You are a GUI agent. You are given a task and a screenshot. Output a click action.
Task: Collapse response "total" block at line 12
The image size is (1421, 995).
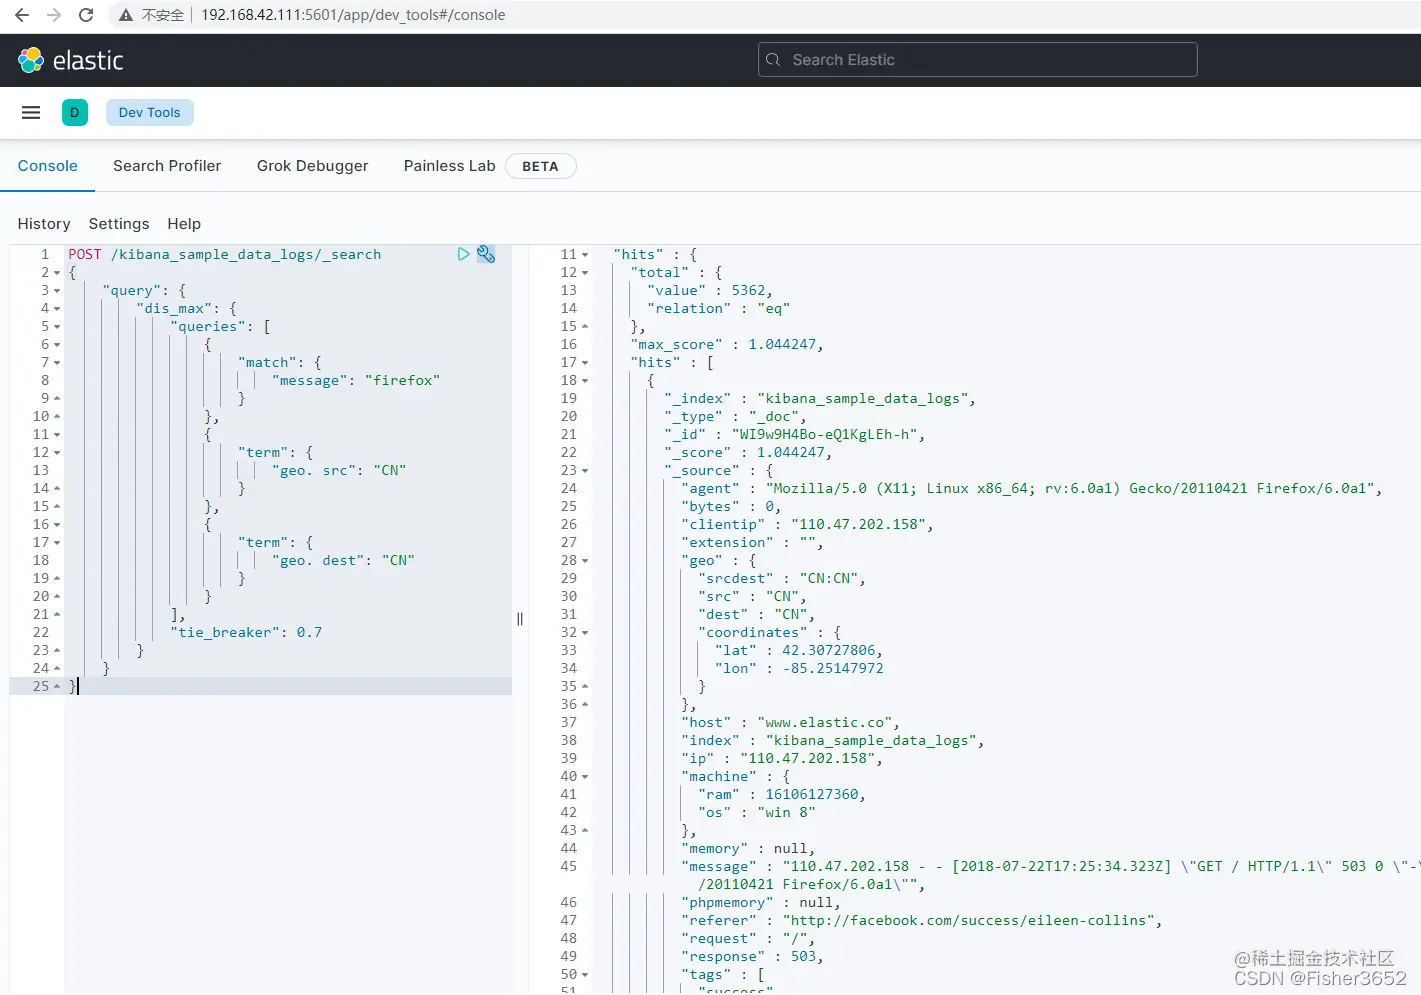tap(585, 273)
